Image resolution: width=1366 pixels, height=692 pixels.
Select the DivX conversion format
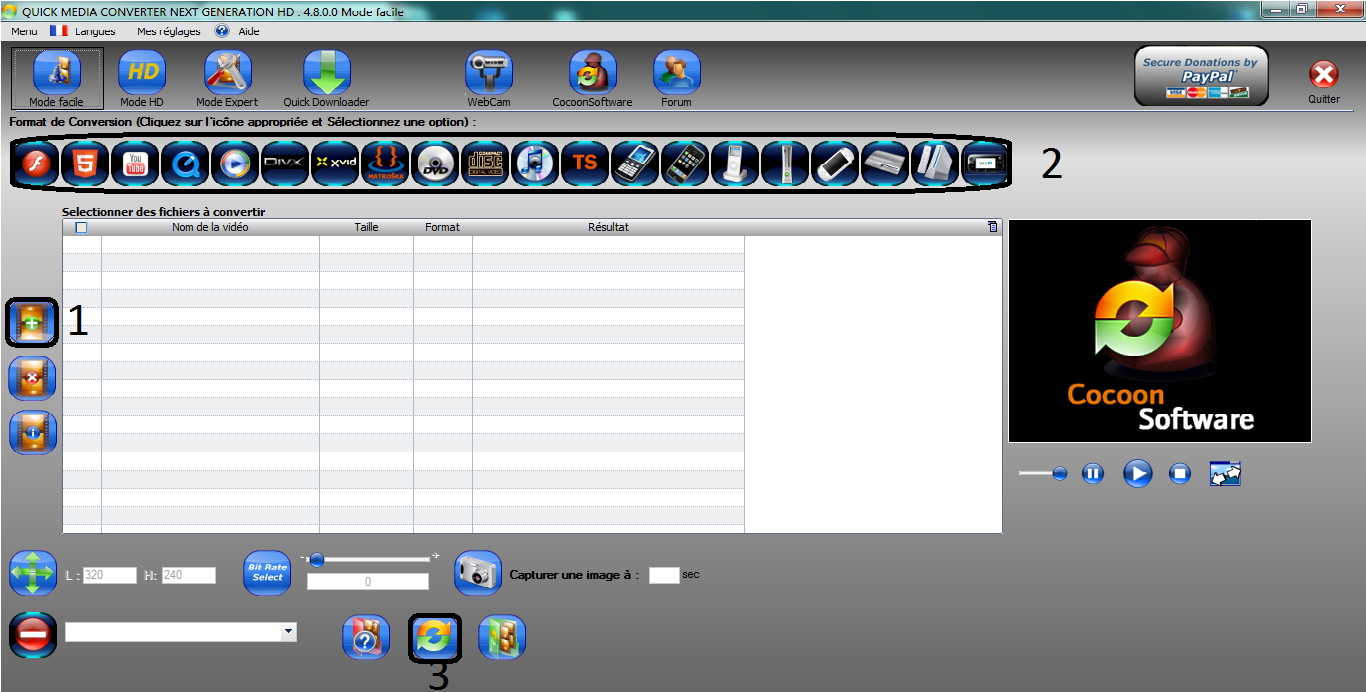pyautogui.click(x=285, y=162)
